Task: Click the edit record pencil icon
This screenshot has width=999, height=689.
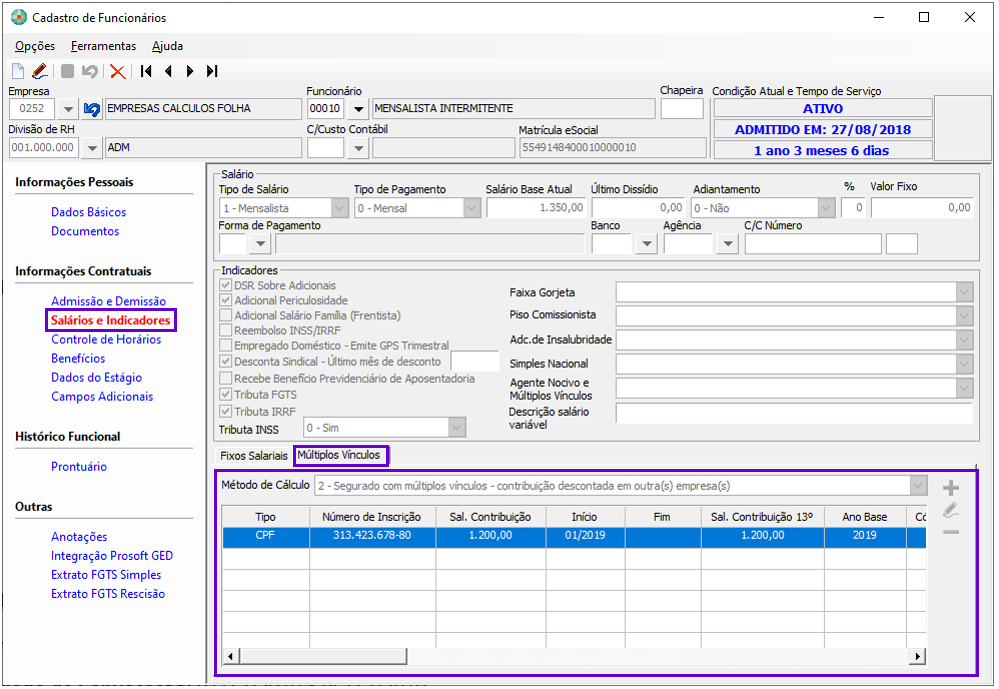Action: 40,71
